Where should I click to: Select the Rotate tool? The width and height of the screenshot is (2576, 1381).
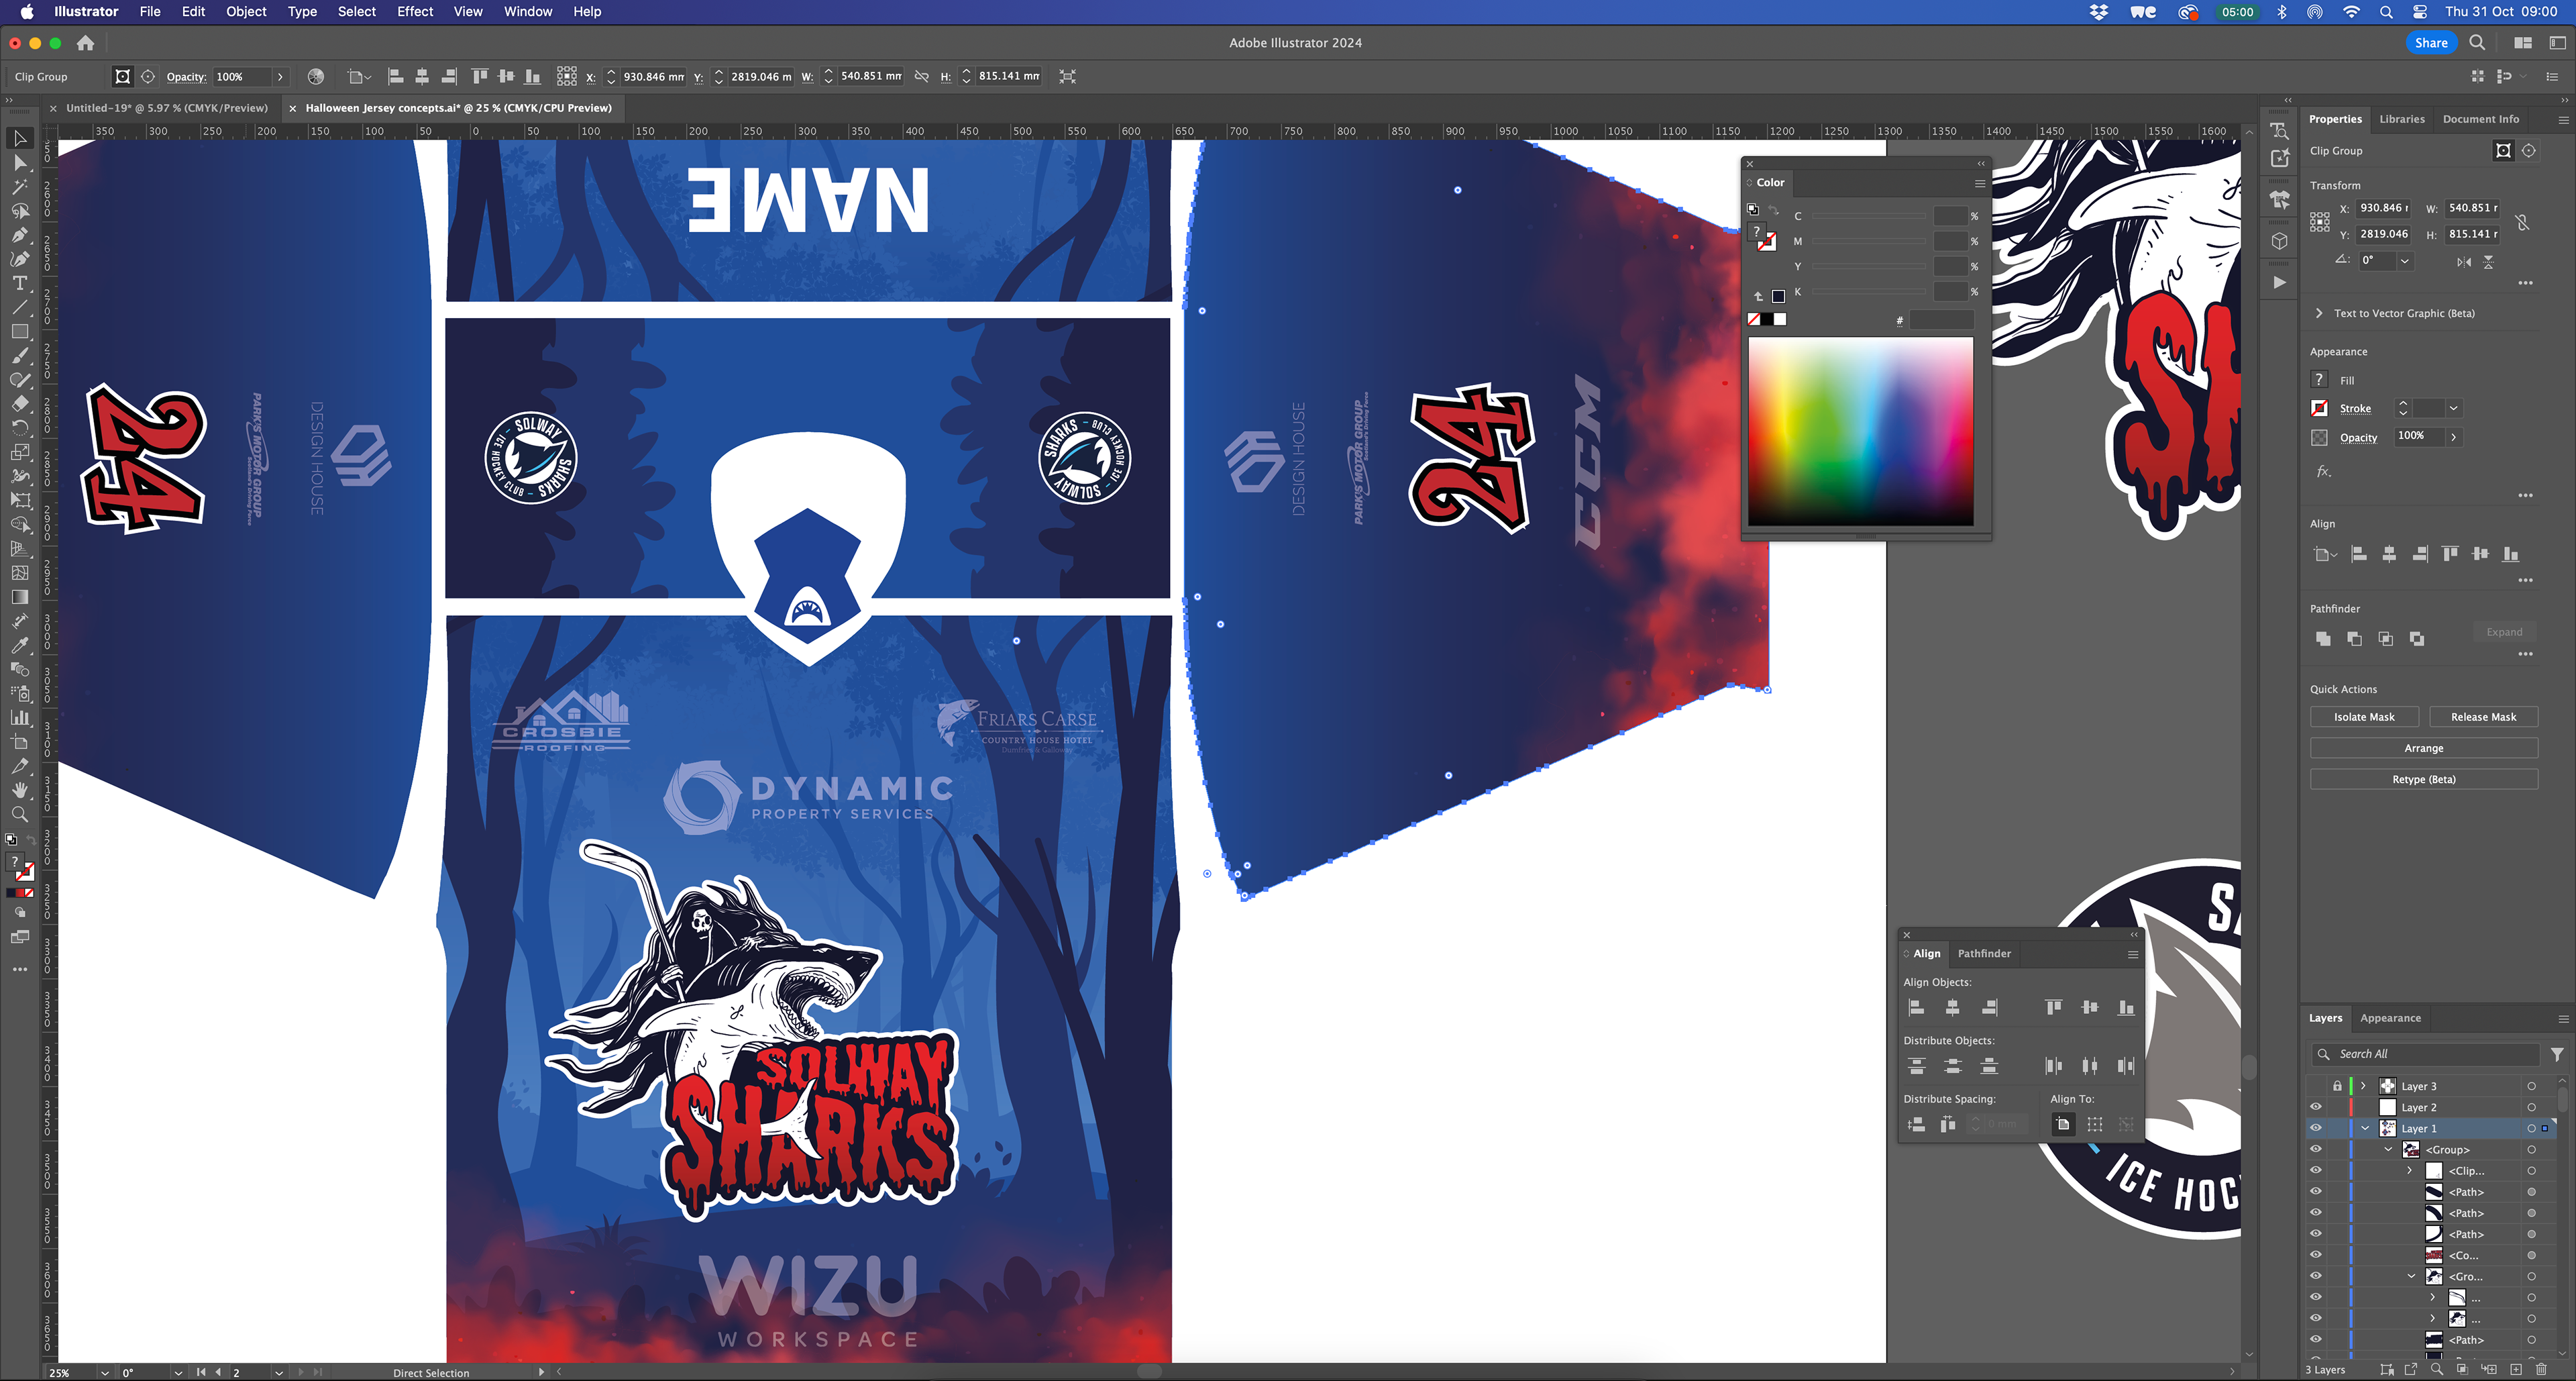point(19,428)
